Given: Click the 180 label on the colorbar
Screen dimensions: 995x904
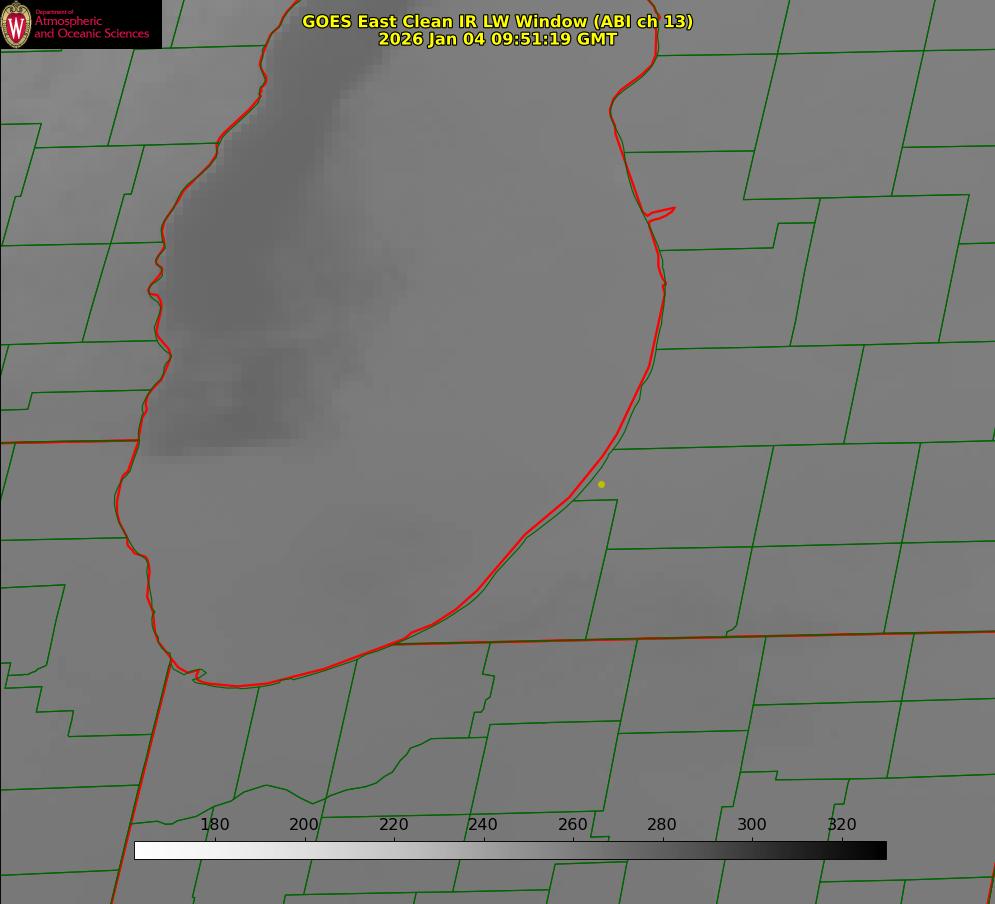Looking at the screenshot, I should click(214, 824).
